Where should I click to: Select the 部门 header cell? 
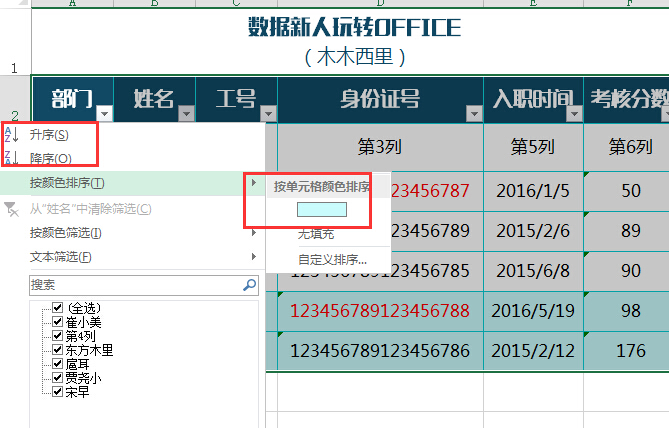click(73, 100)
